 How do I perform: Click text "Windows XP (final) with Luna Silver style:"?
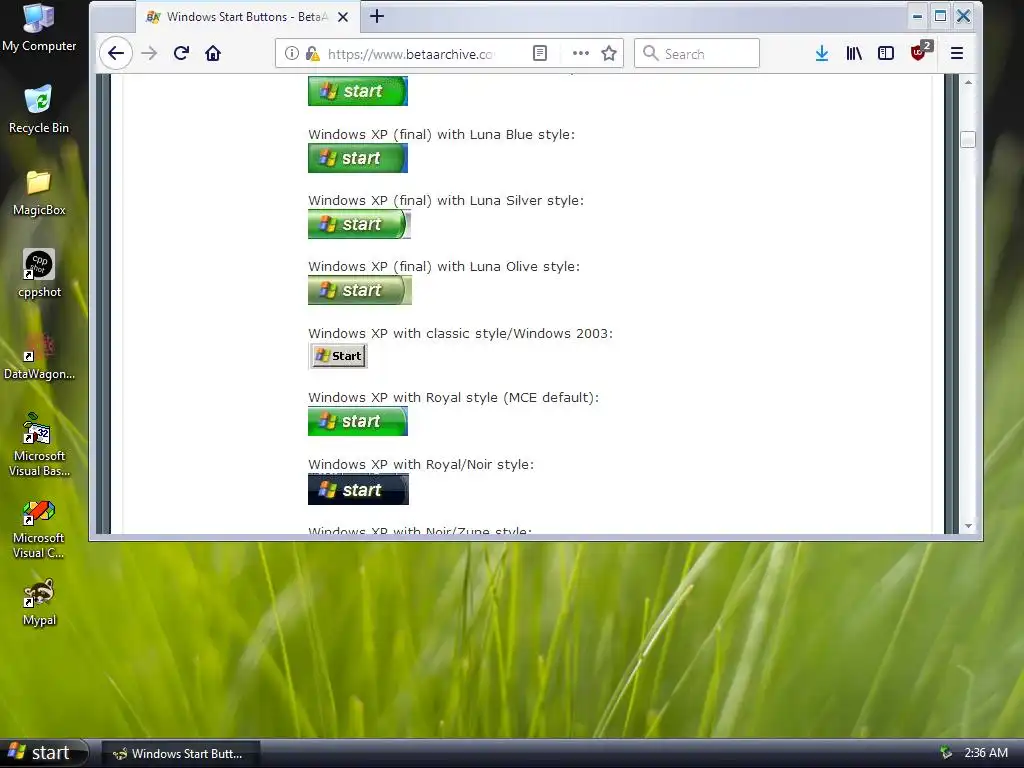(x=446, y=200)
